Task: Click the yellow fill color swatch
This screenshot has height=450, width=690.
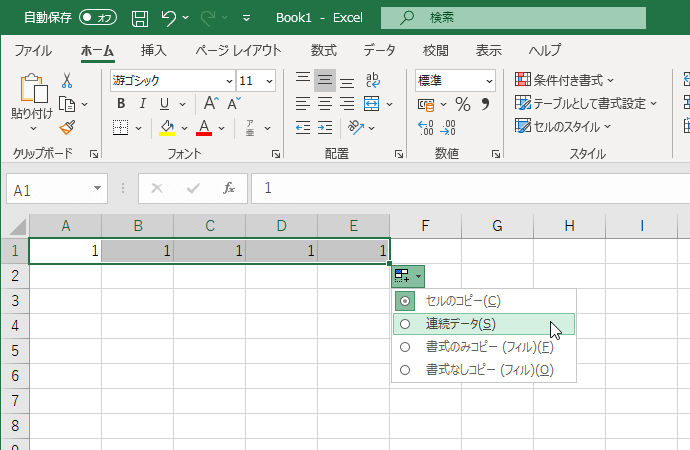Action: 167,127
